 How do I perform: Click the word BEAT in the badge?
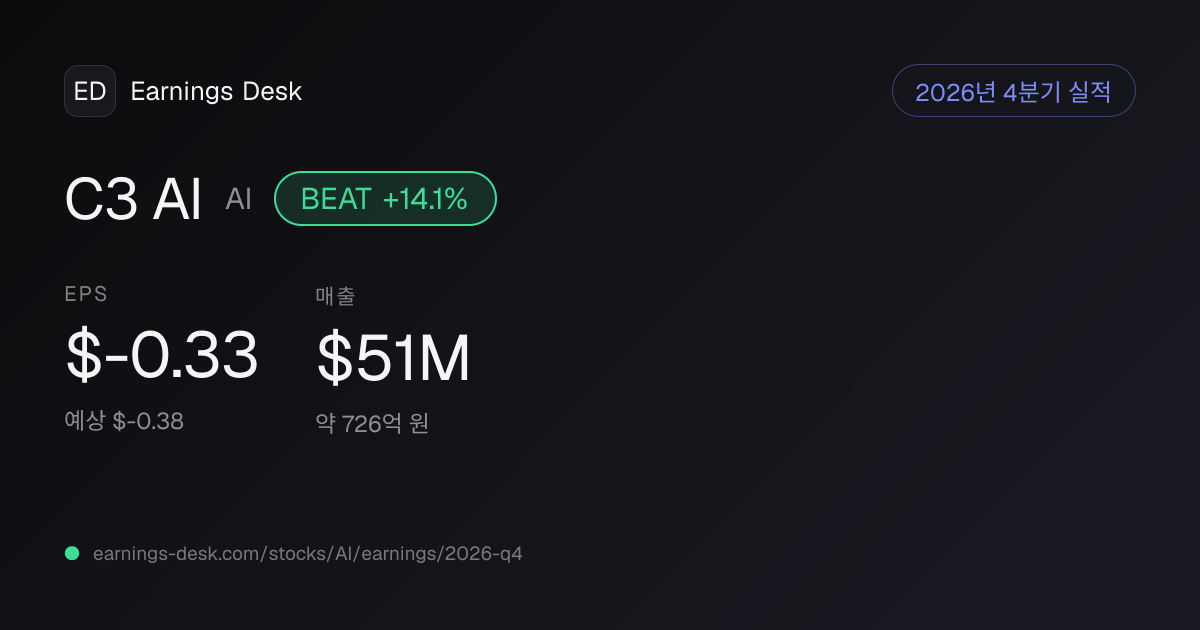[x=336, y=199]
